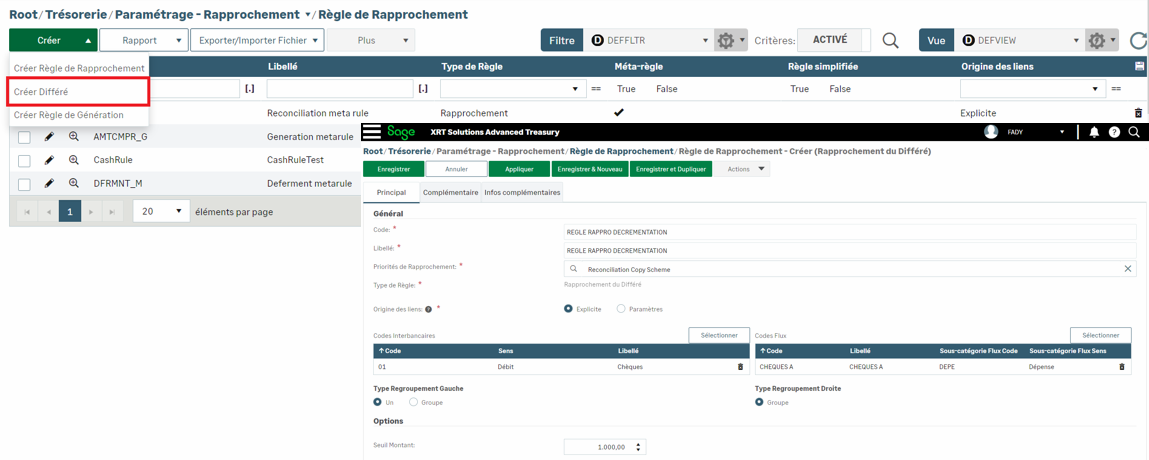Tick the checkbox for CashRule row

24,160
